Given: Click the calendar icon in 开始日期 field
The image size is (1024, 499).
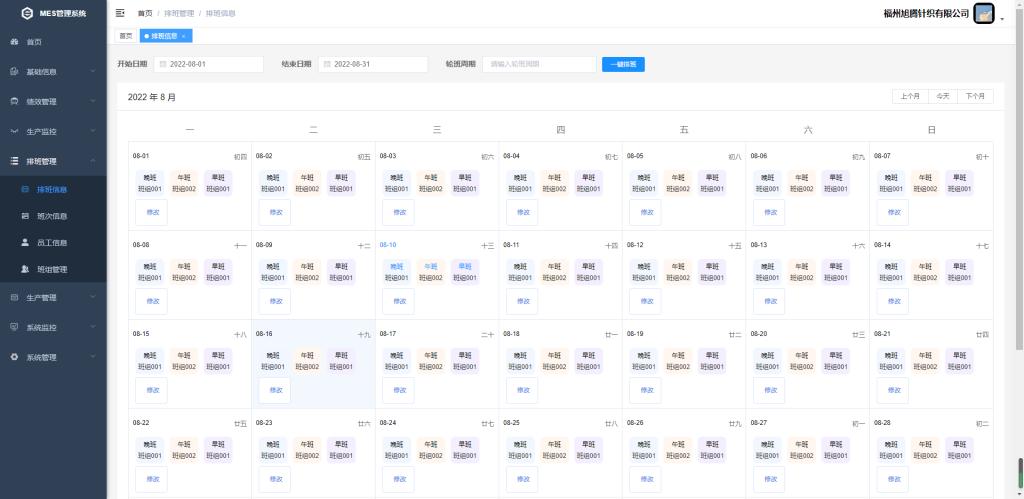Looking at the screenshot, I should pyautogui.click(x=162, y=64).
